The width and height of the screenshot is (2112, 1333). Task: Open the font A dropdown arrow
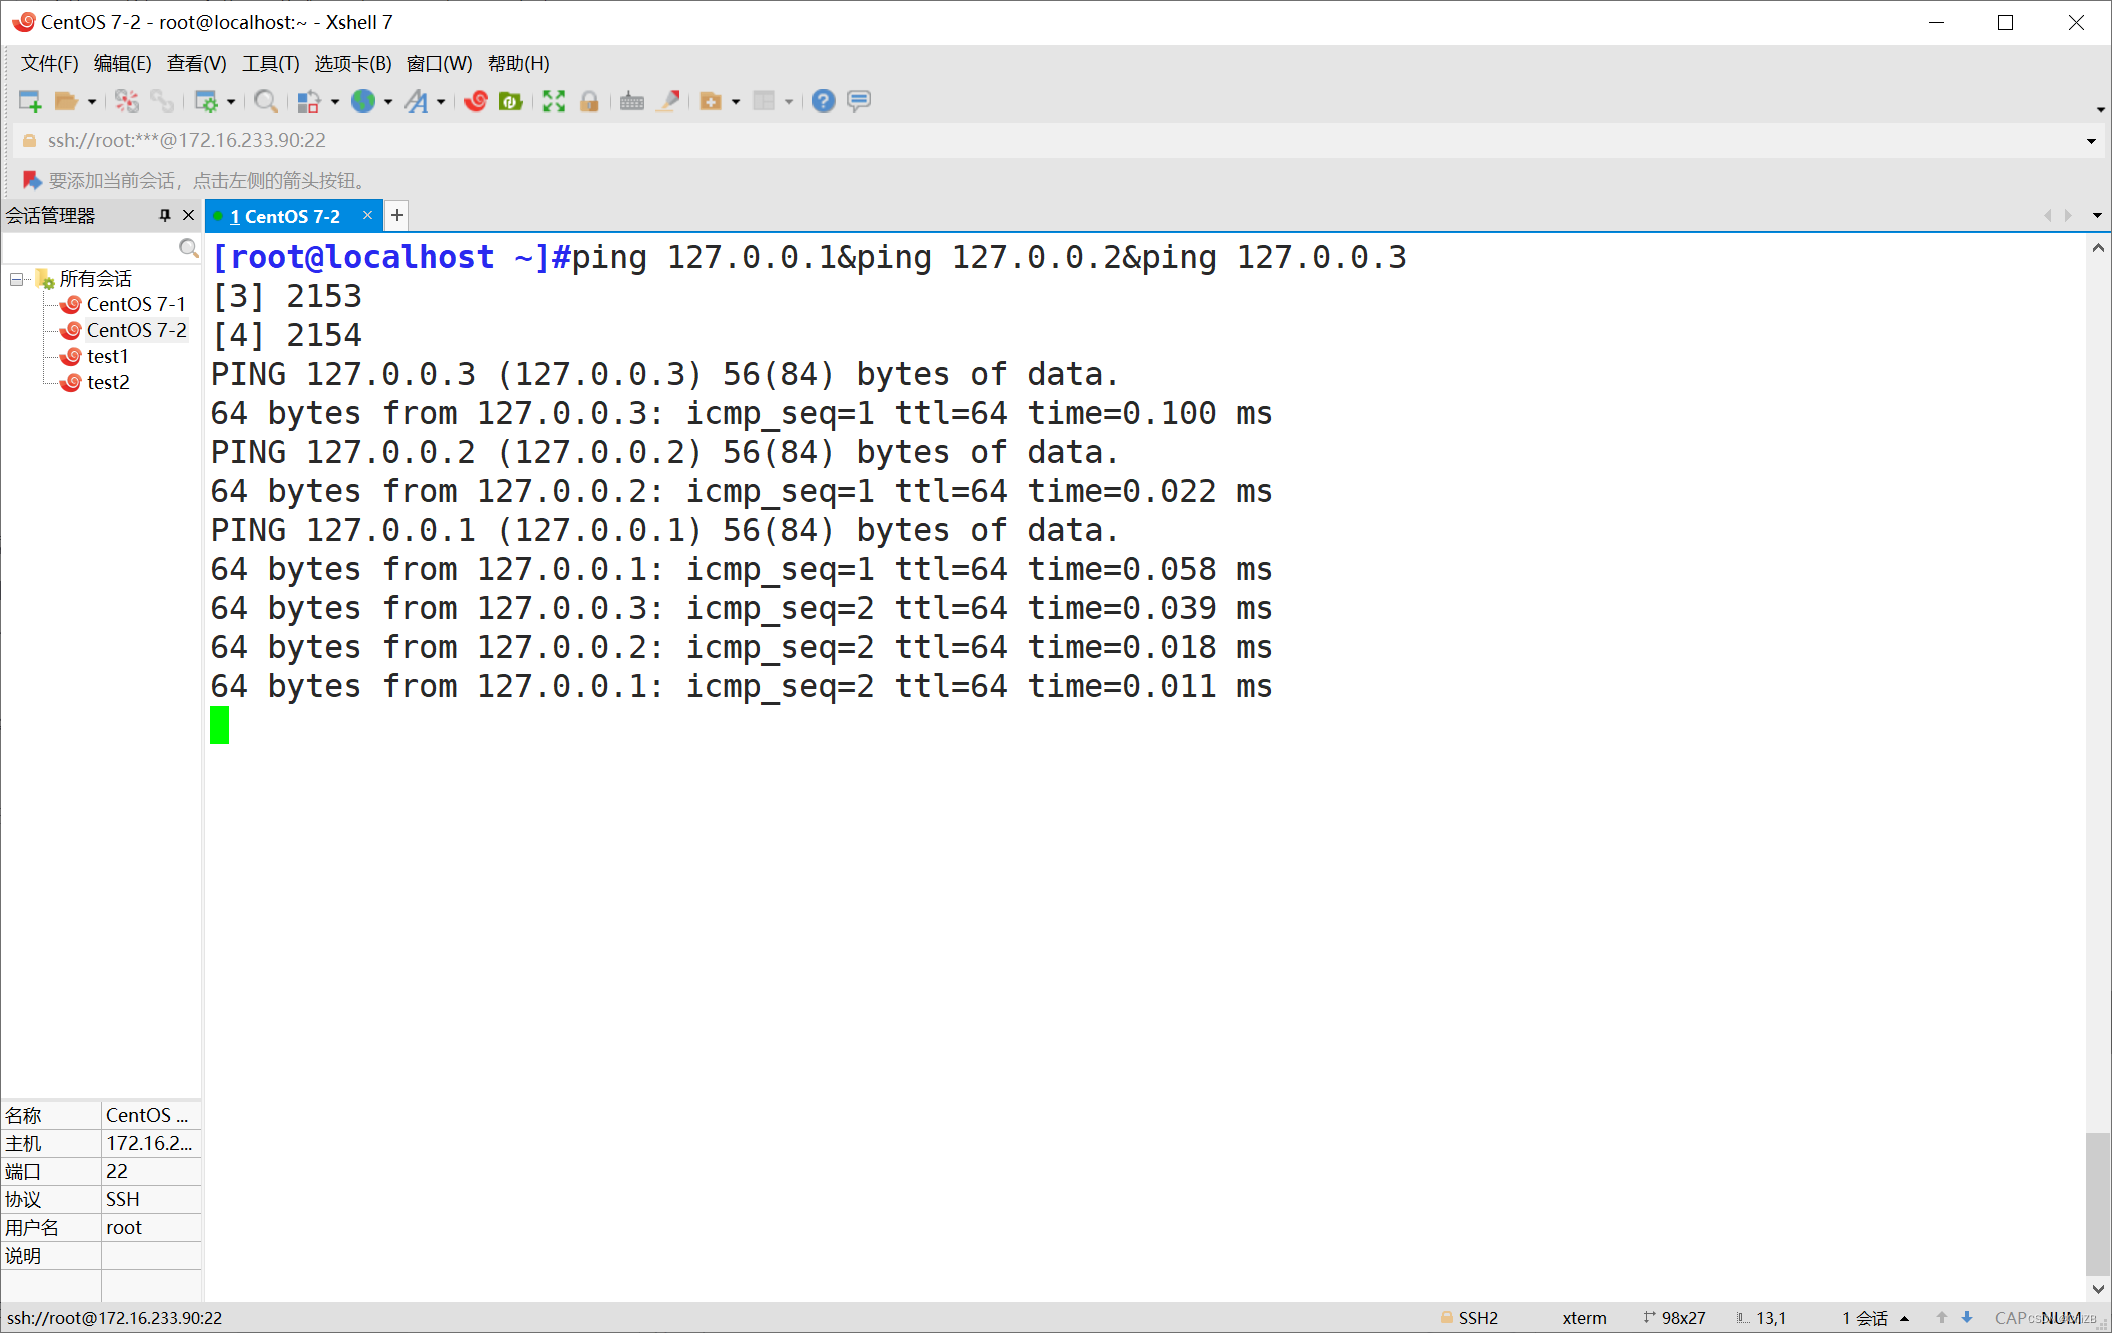tap(441, 102)
